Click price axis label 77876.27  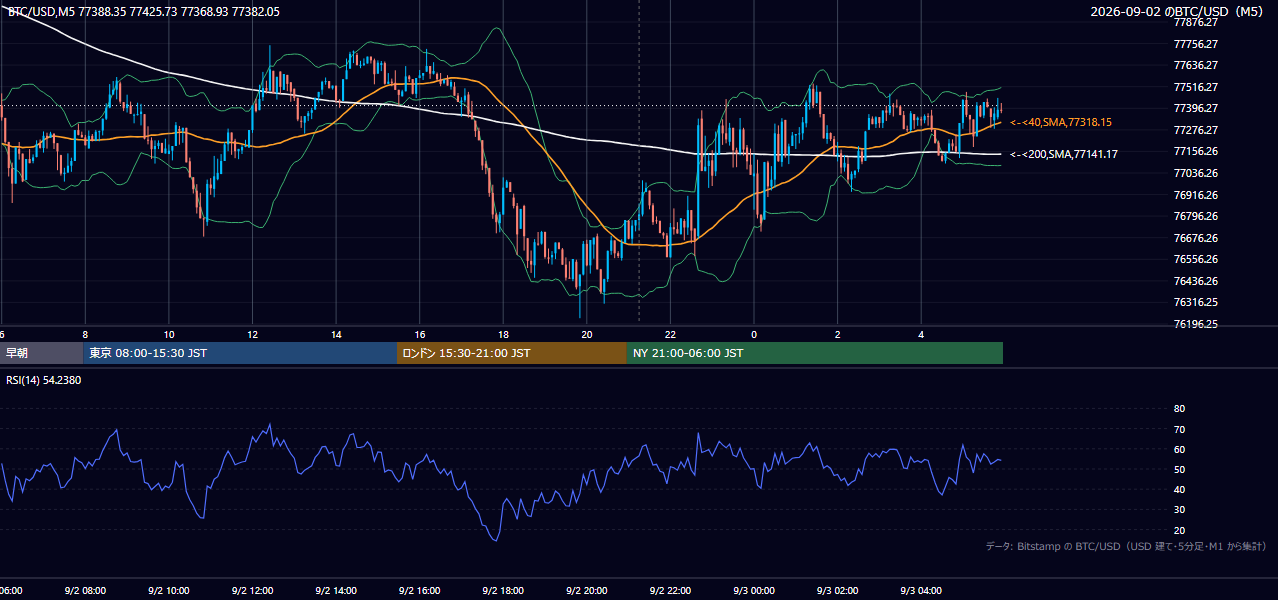pos(1196,22)
